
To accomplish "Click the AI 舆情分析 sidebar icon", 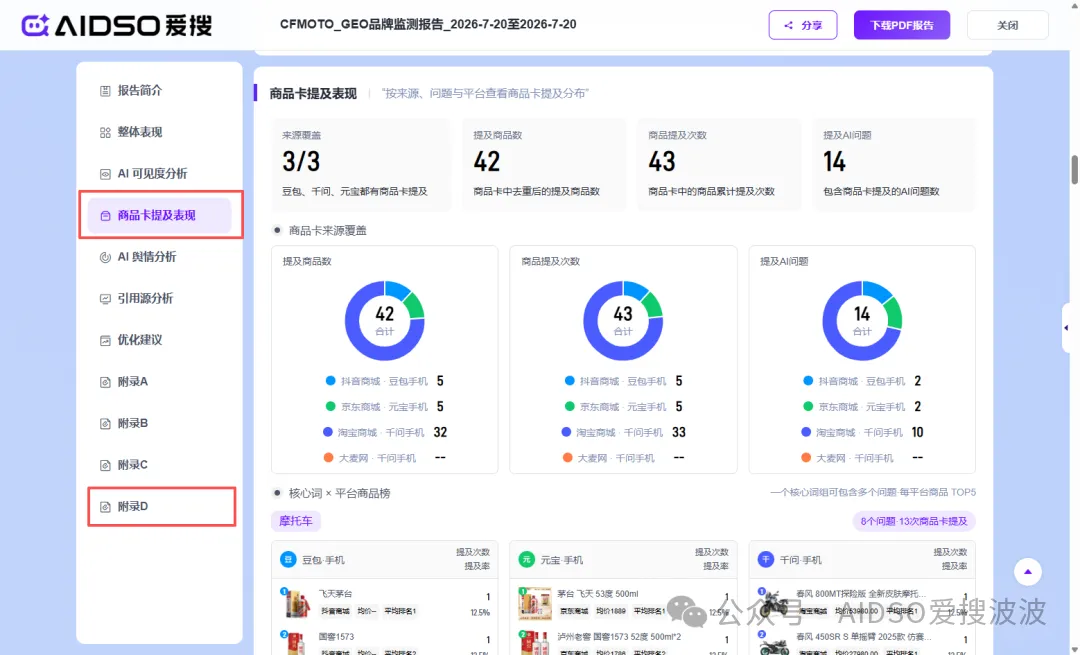I will tap(105, 257).
